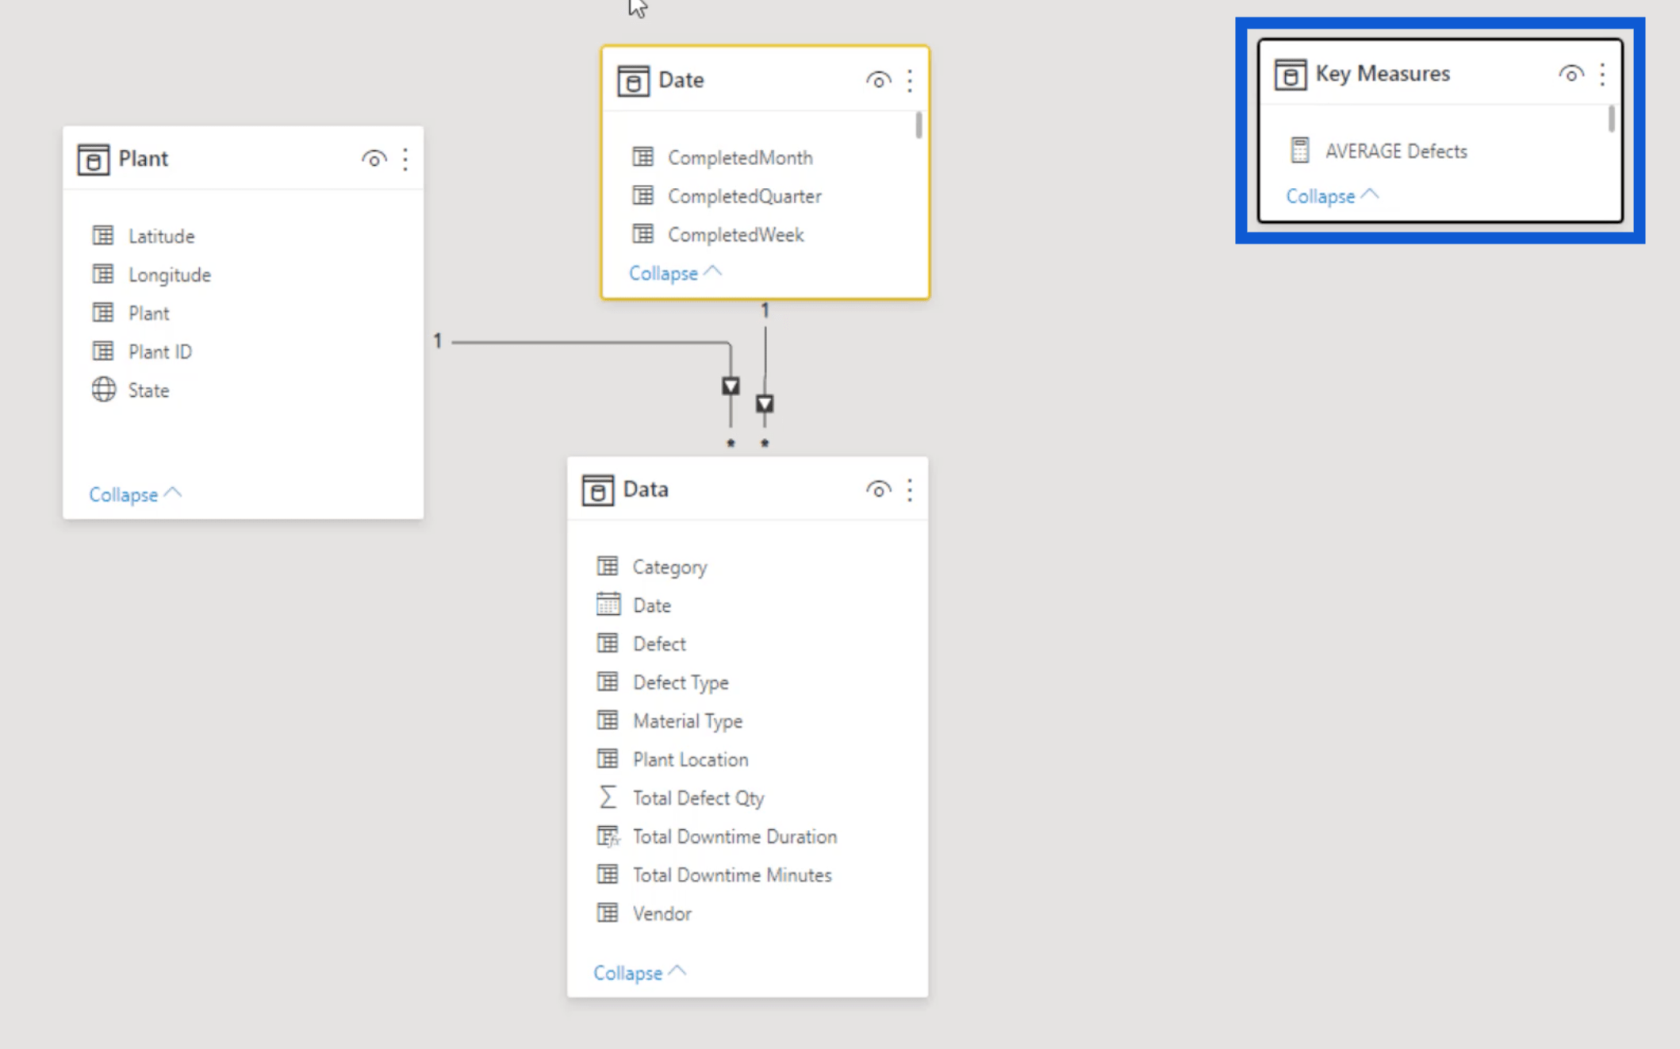1680x1049 pixels.
Task: Click the Date-to-Data relationship direction arrow
Action: coord(765,404)
